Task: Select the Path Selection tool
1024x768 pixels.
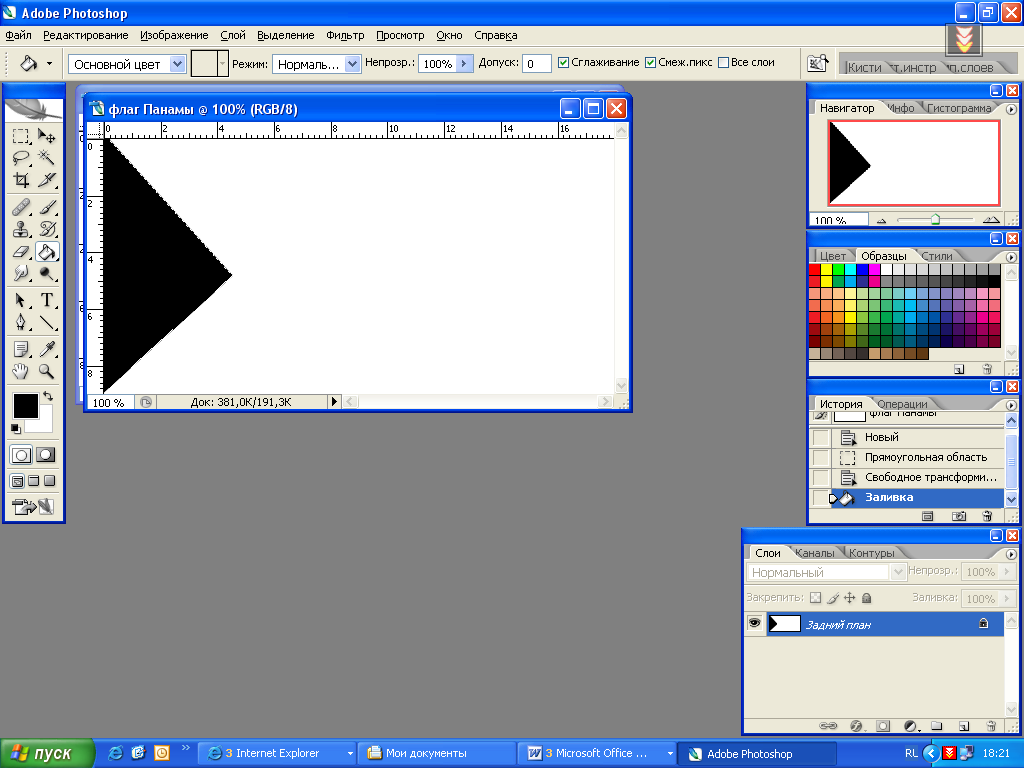Action: pos(21,300)
